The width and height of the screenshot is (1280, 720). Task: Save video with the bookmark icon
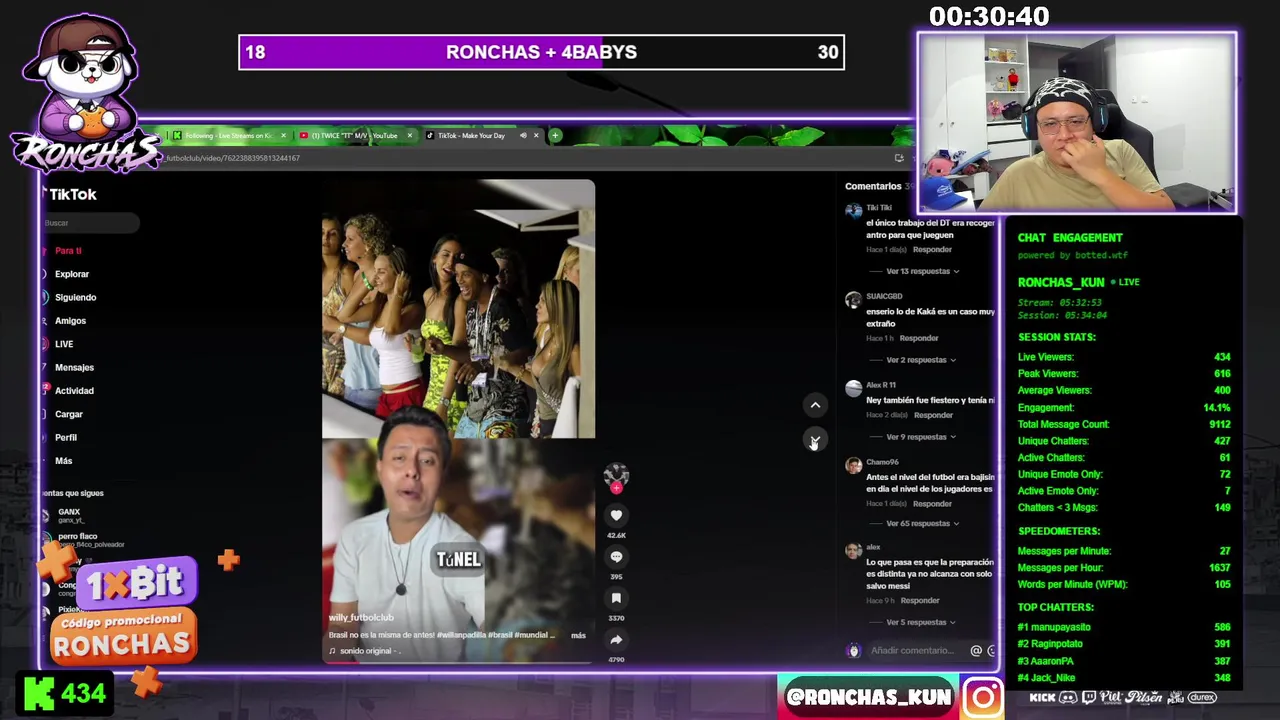(x=616, y=598)
